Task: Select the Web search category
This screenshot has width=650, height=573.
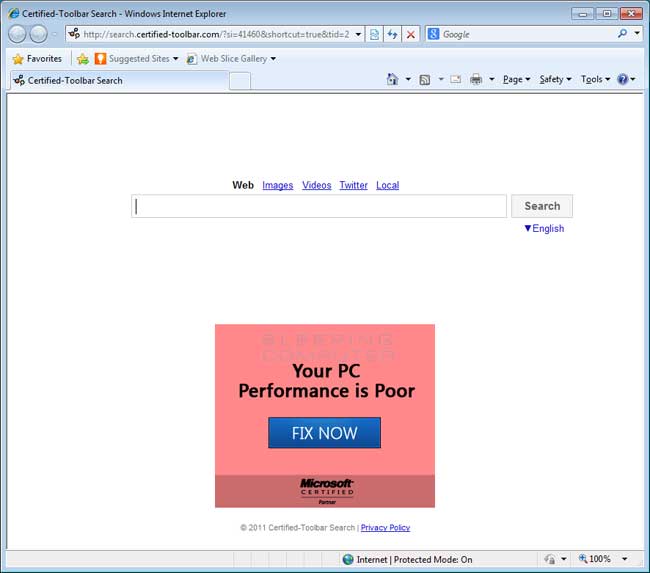Action: pyautogui.click(x=243, y=185)
